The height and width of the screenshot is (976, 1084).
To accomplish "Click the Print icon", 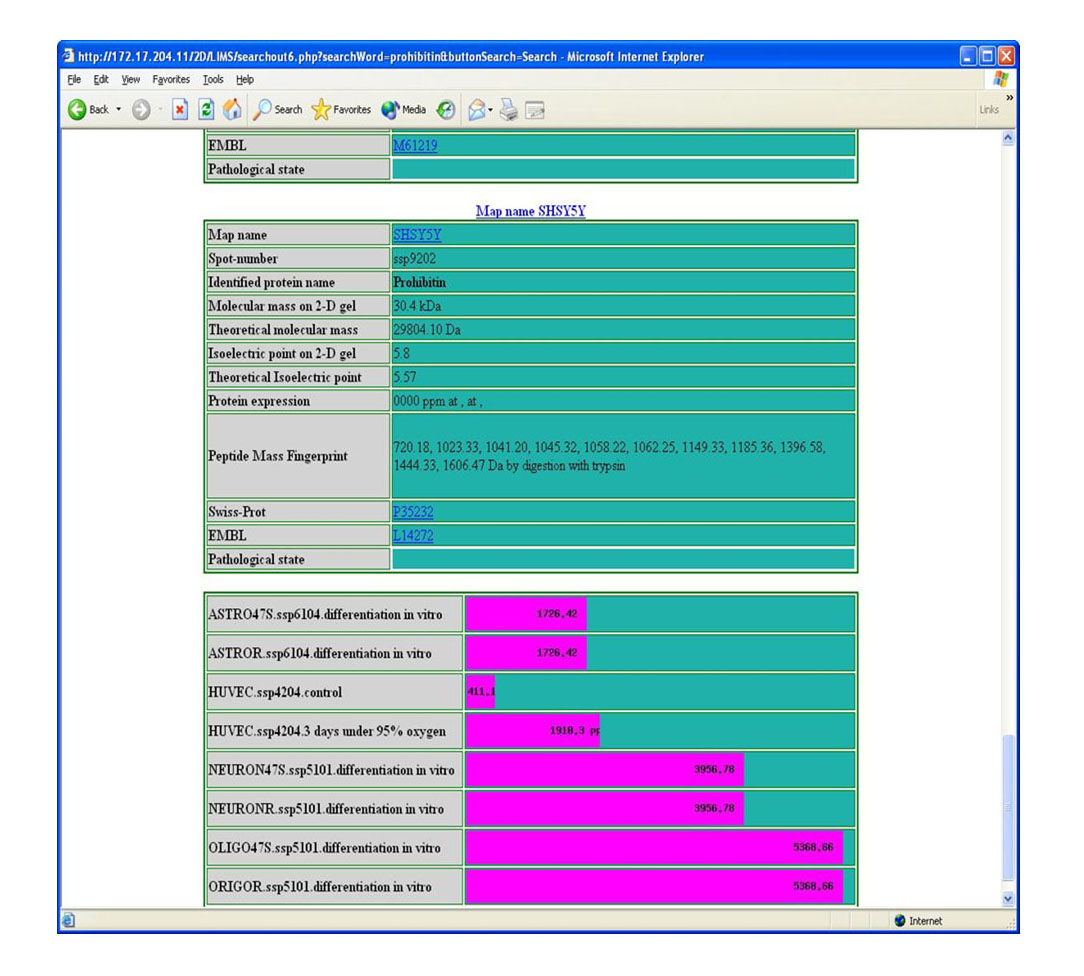I will 509,109.
